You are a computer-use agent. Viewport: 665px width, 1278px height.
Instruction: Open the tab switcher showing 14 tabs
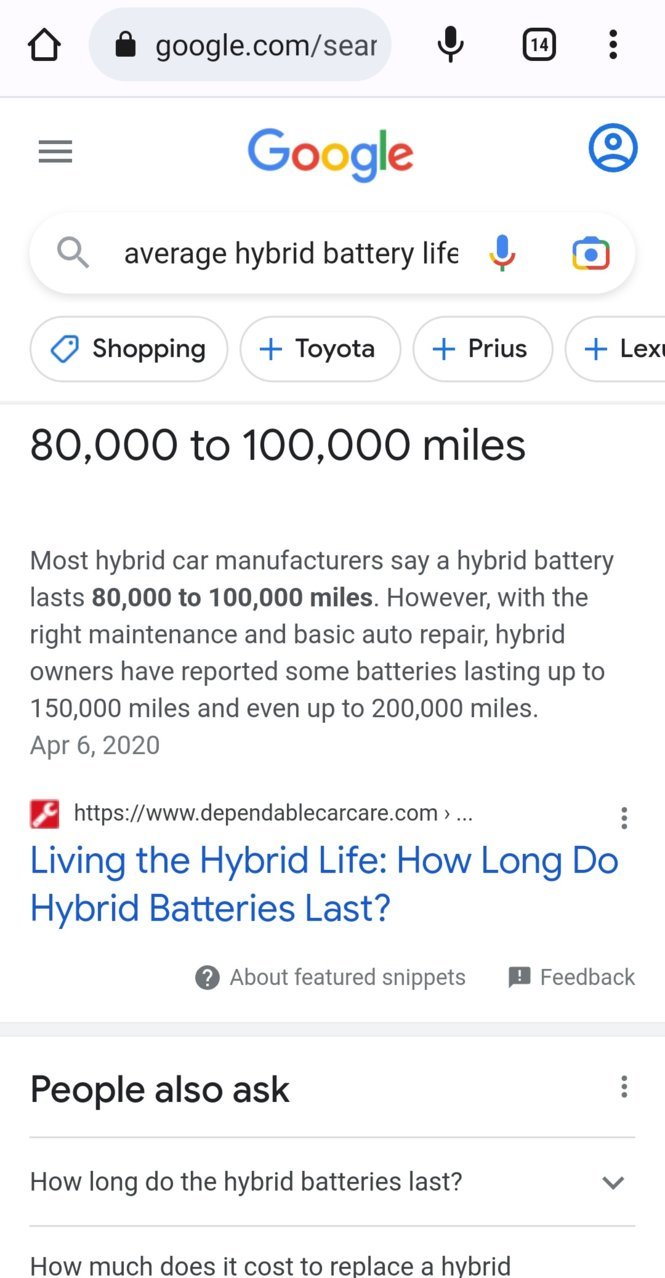click(539, 45)
